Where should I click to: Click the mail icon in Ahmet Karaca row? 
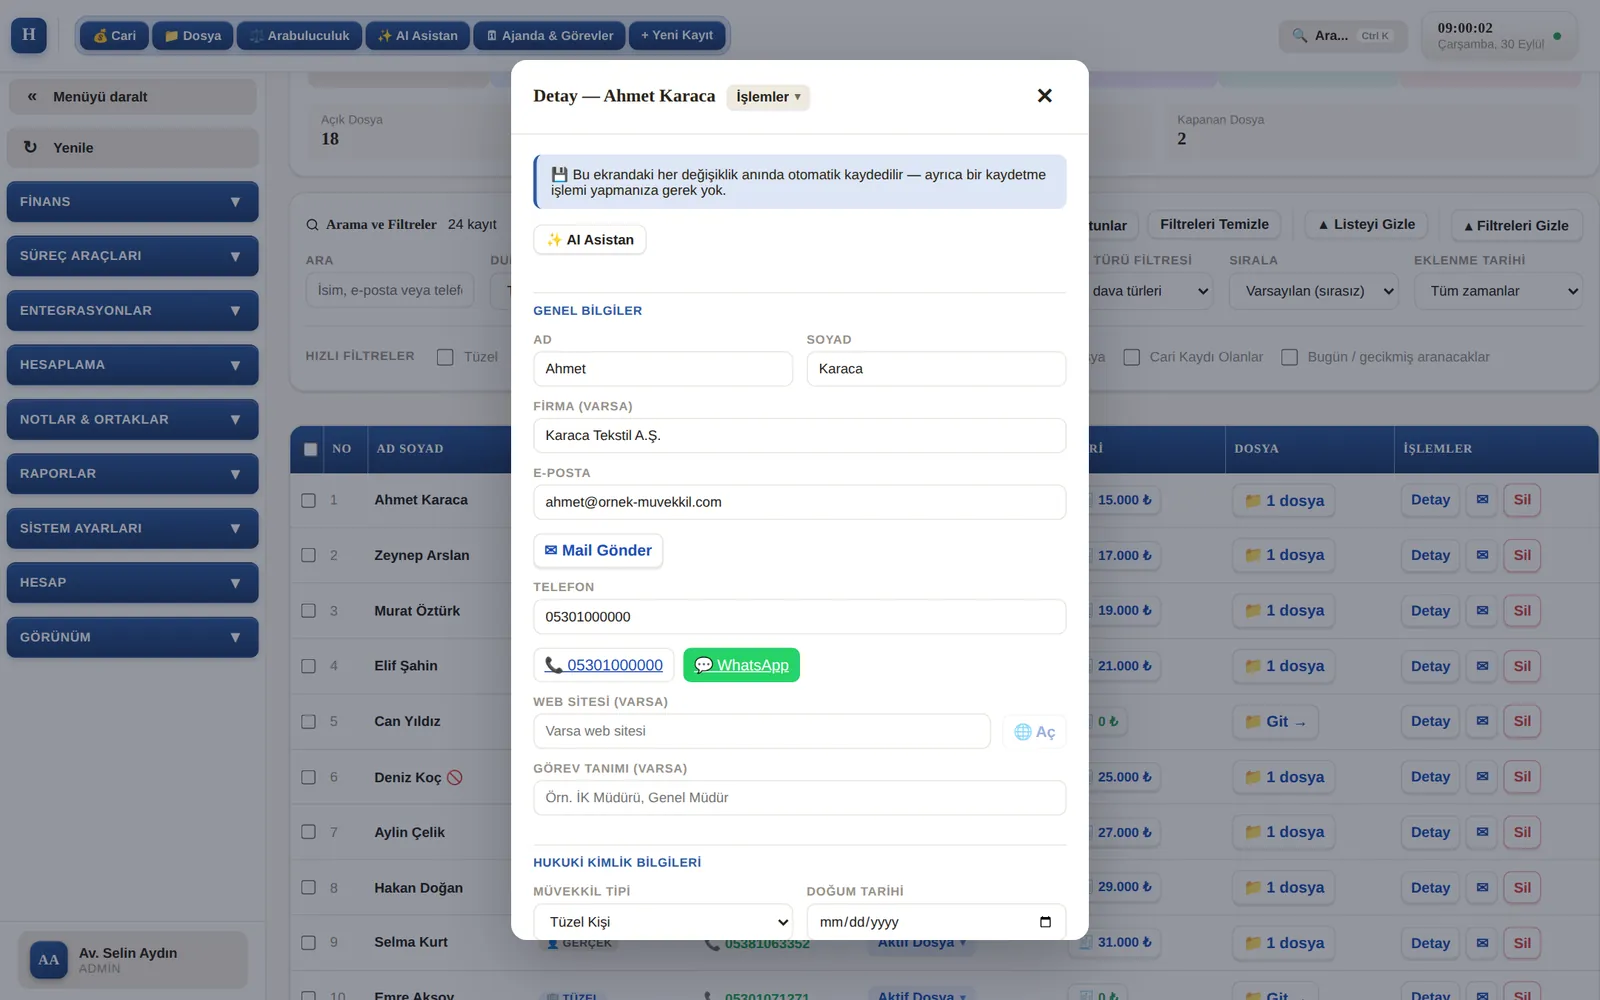pyautogui.click(x=1482, y=500)
